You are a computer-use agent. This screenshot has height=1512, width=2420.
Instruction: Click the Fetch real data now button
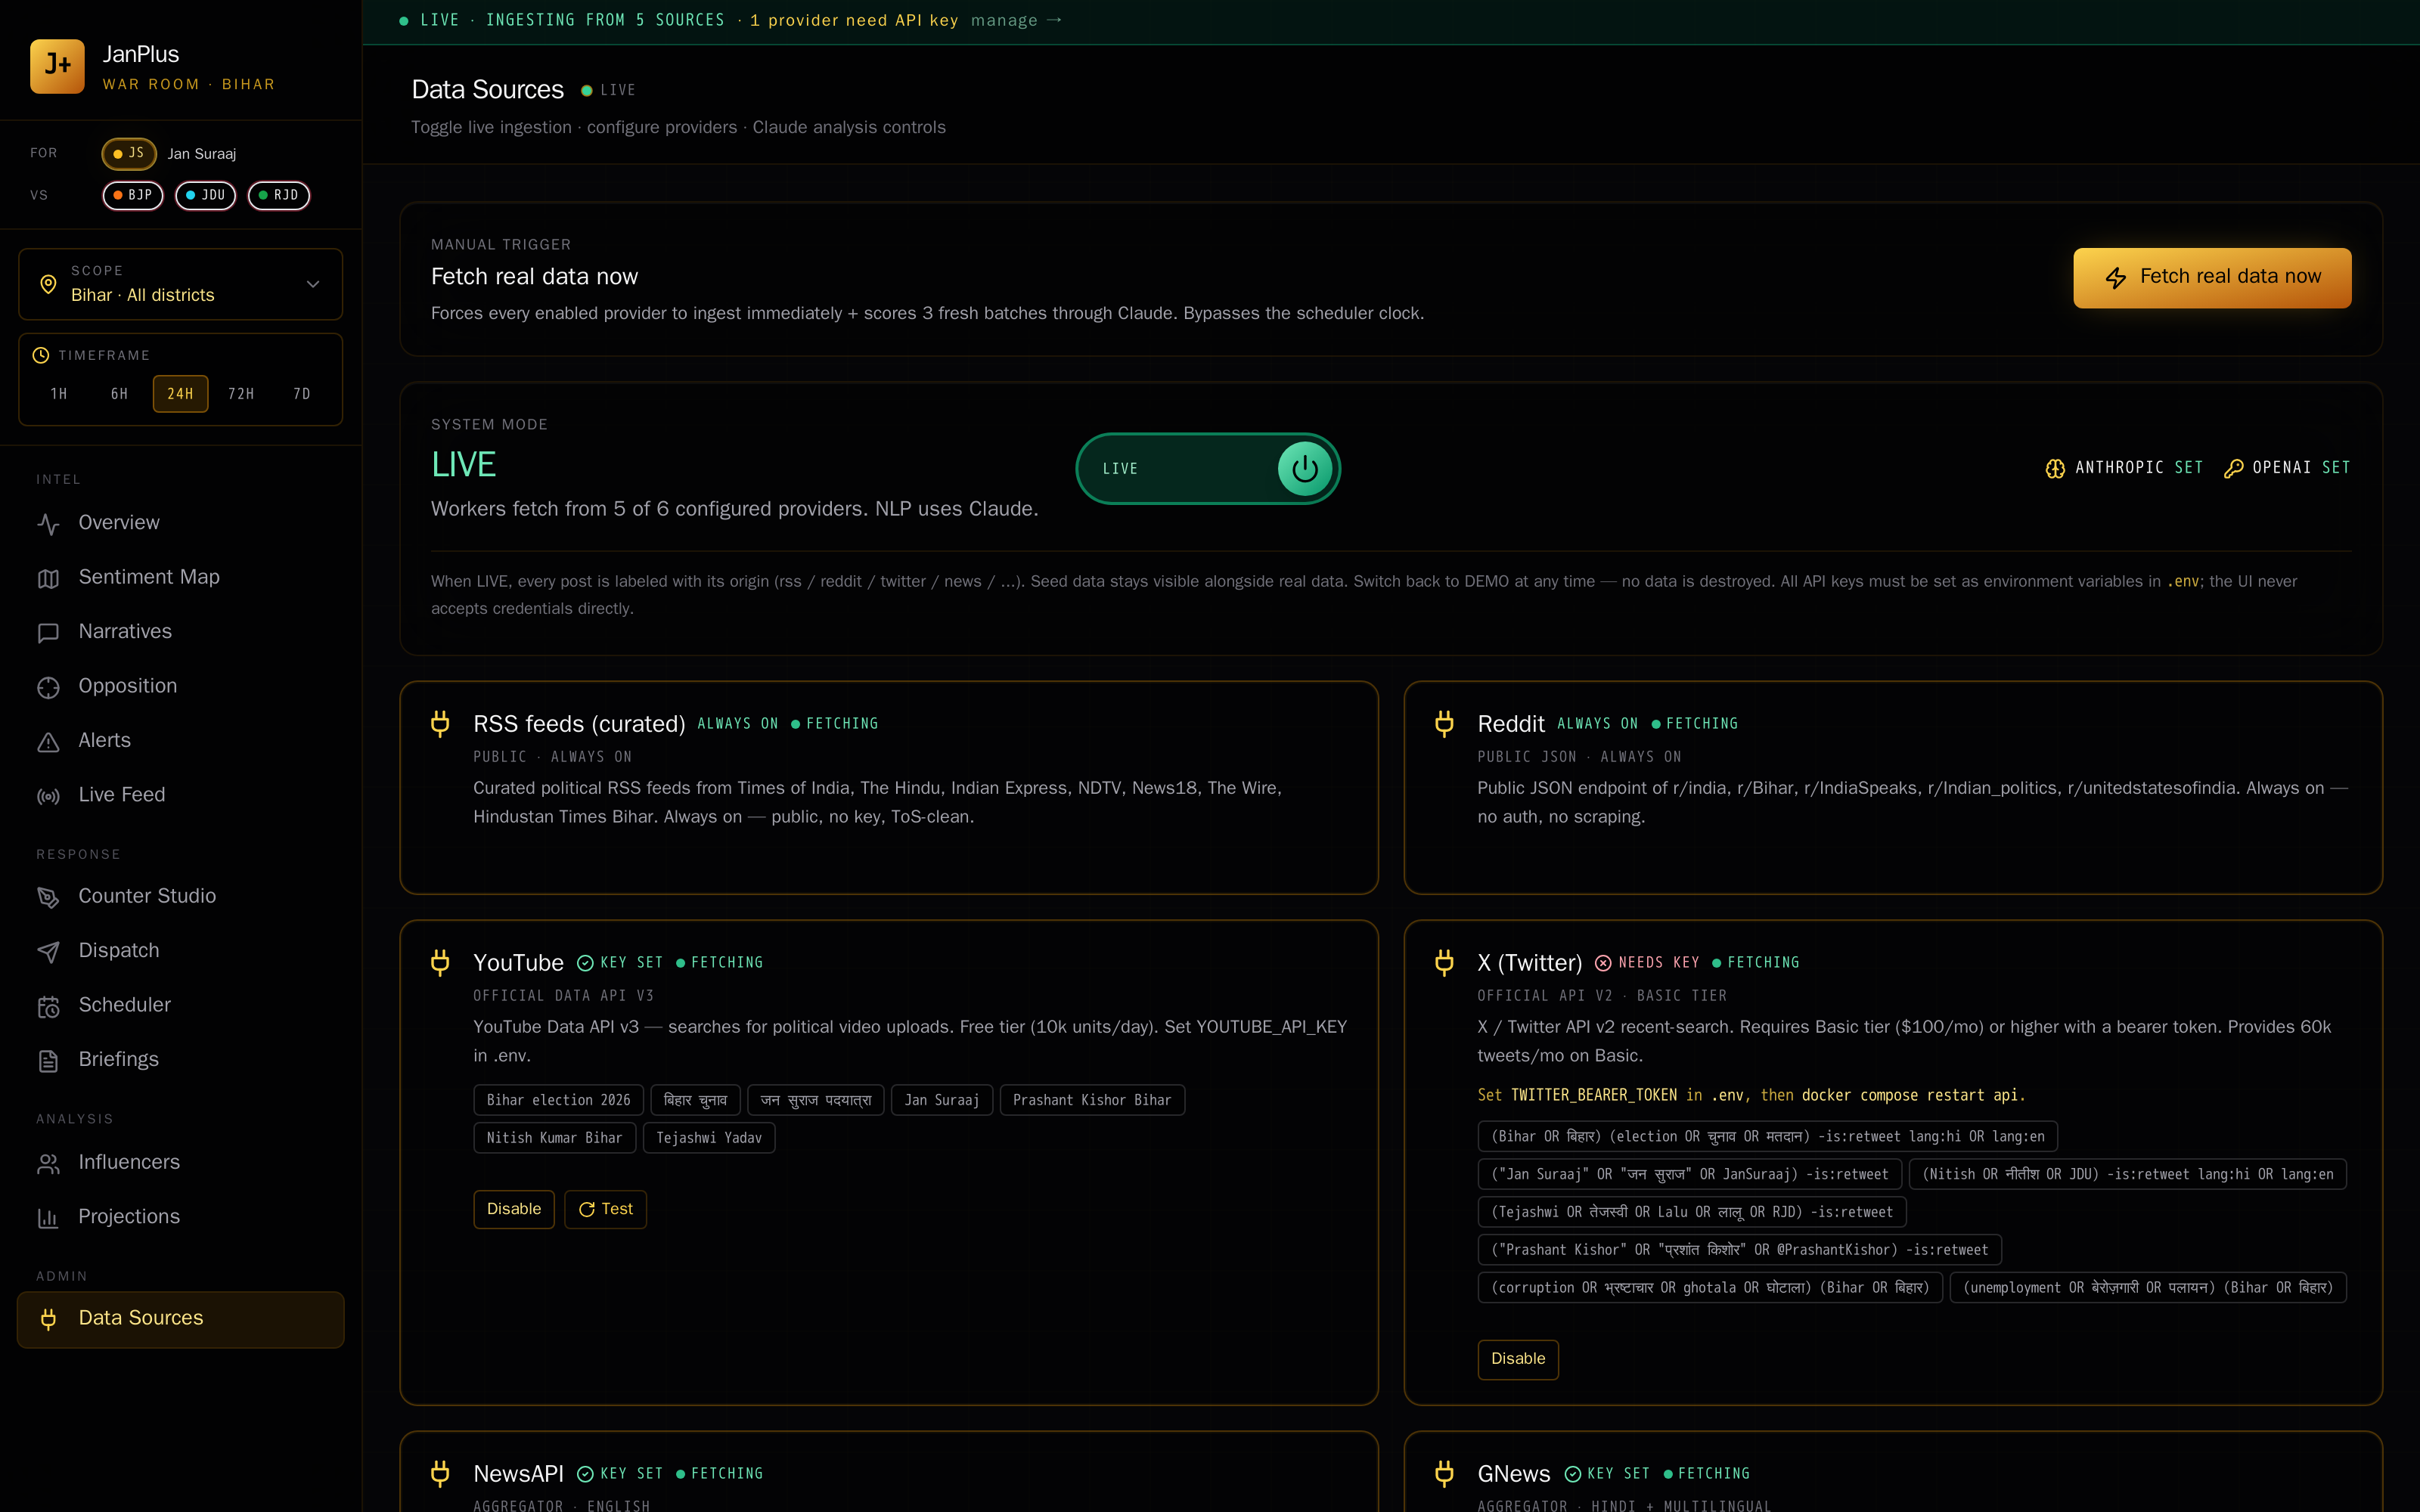2212,277
